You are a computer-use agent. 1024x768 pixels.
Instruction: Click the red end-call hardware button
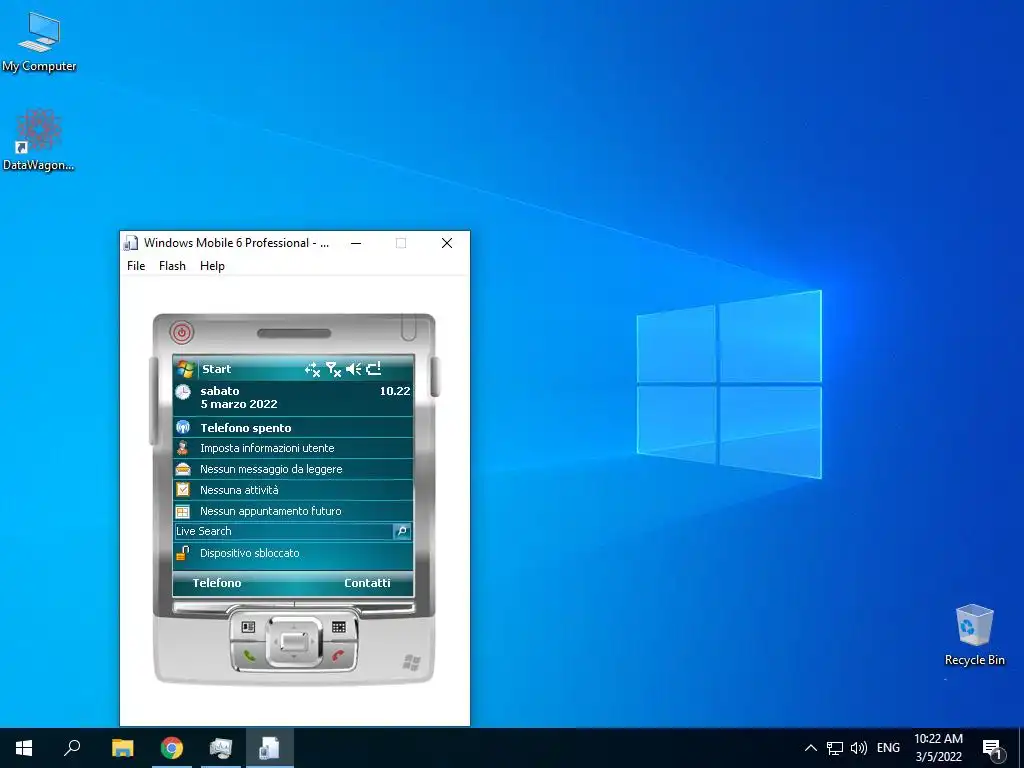(x=339, y=655)
